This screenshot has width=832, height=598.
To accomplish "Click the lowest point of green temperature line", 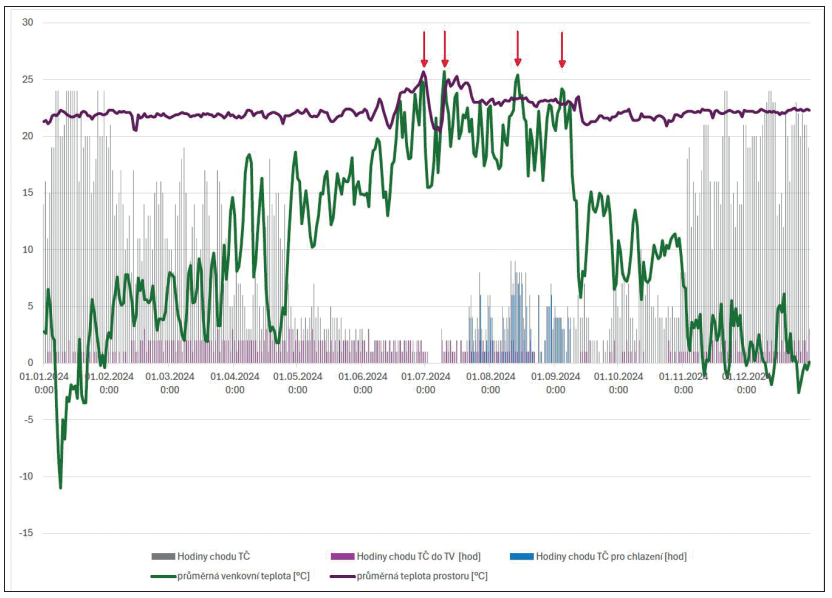I will click(60, 487).
